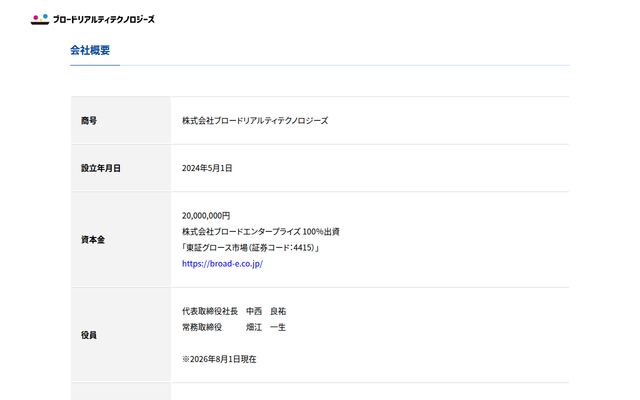Select the 東証グロース市場 証券コード line
640x400 pixels.
pyautogui.click(x=250, y=247)
